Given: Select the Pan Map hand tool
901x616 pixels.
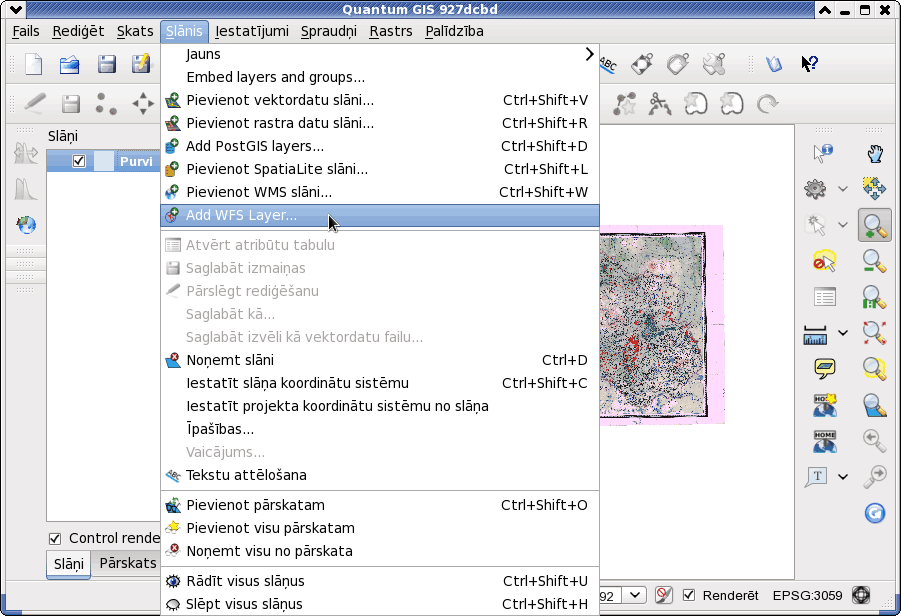Looking at the screenshot, I should pyautogui.click(x=875, y=153).
